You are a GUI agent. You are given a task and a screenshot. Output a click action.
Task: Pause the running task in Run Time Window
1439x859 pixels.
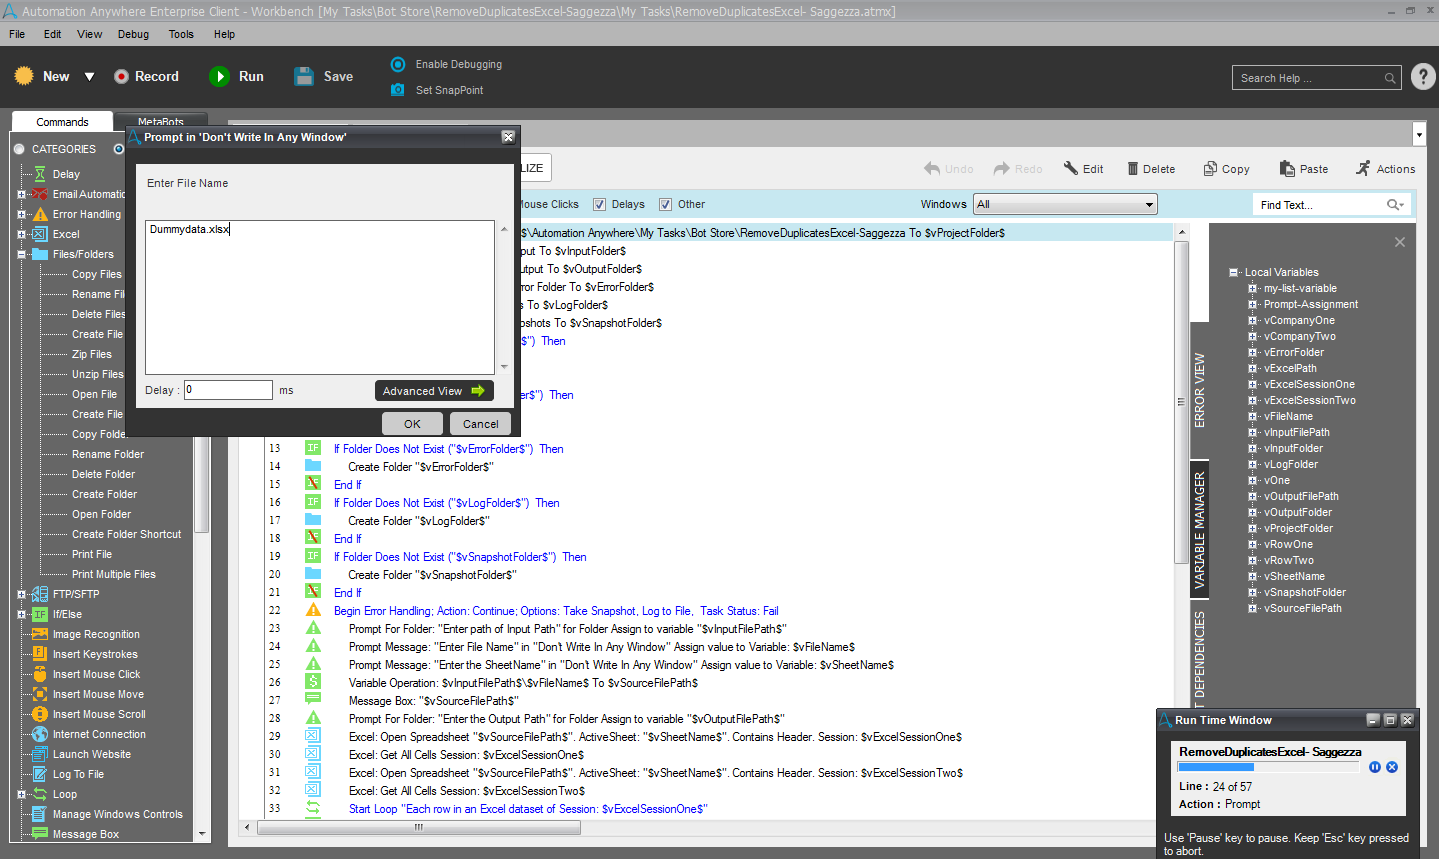point(1375,767)
